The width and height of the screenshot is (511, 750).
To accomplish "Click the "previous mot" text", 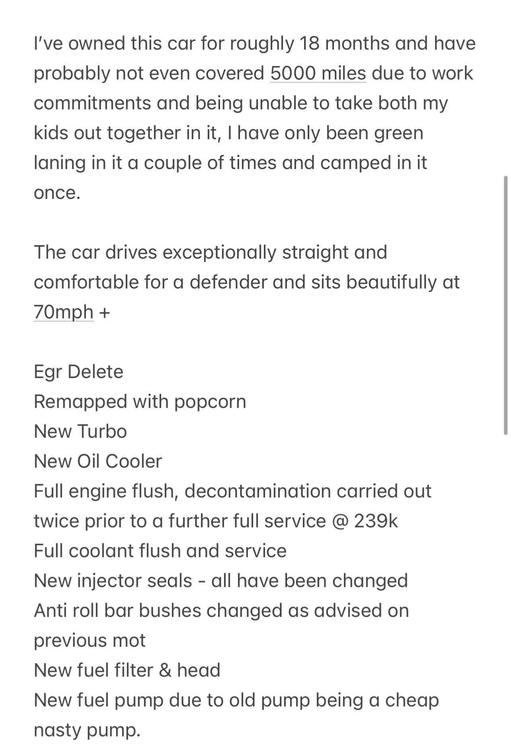I will click(x=89, y=640).
